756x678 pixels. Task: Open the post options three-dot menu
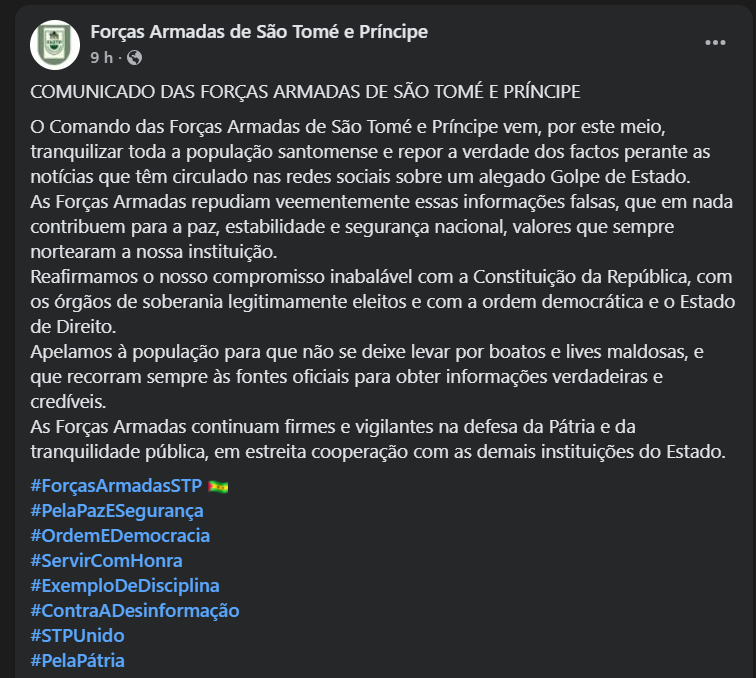[x=715, y=43]
